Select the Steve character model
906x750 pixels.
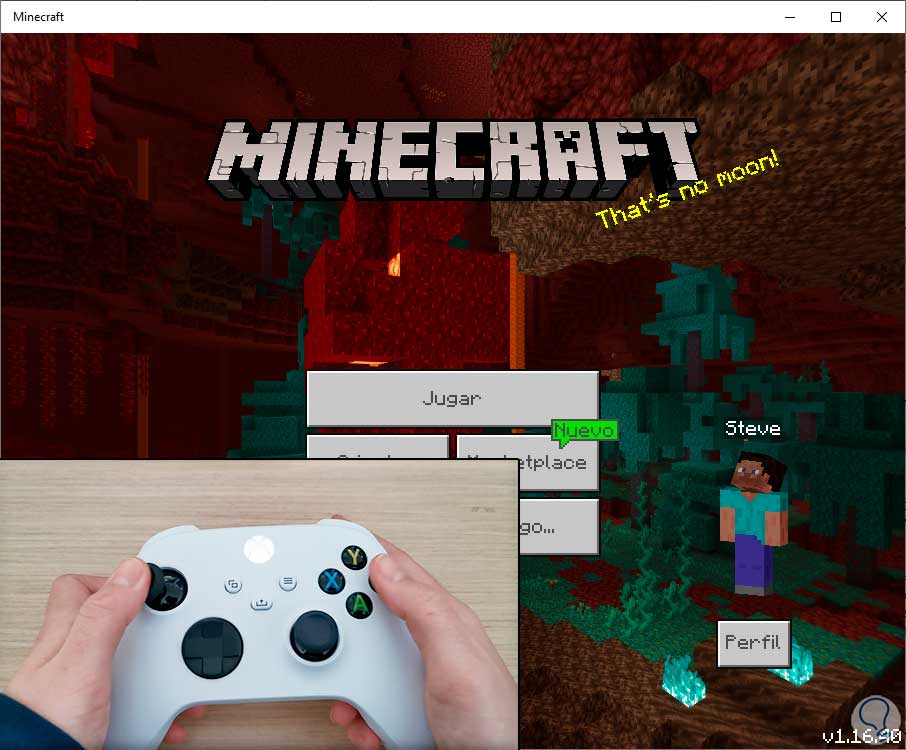pos(753,523)
